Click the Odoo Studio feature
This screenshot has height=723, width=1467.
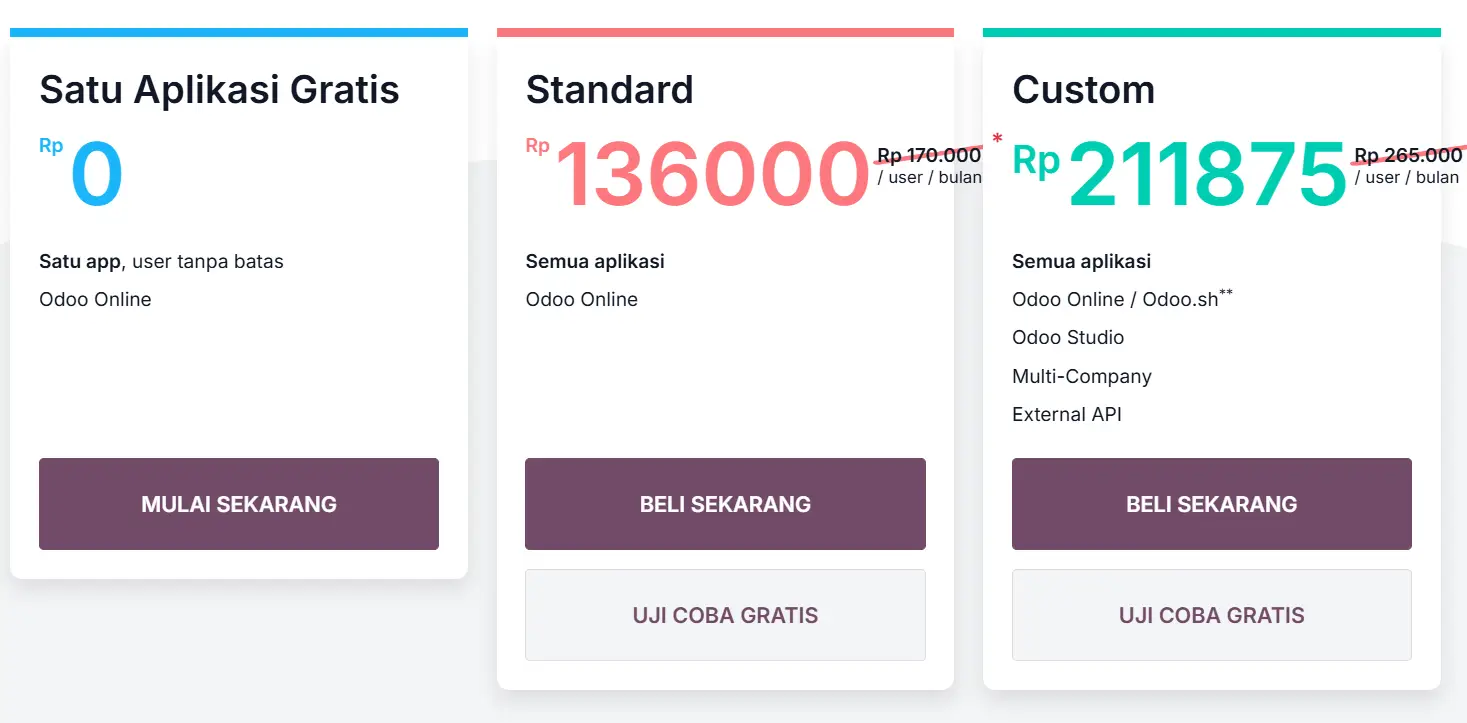click(1068, 338)
